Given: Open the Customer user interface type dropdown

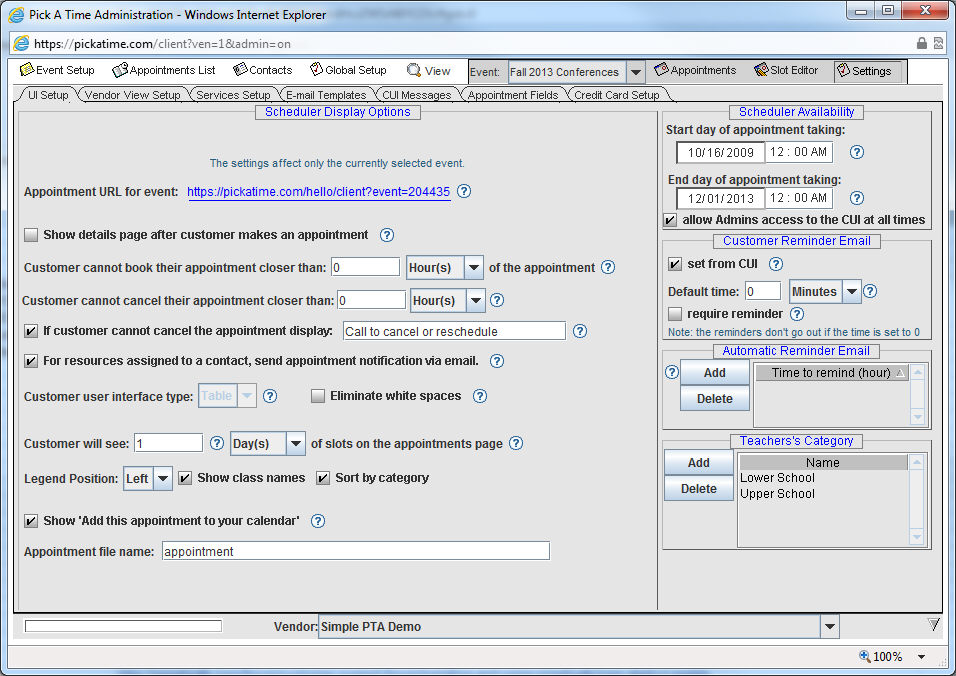Looking at the screenshot, I should (x=246, y=396).
